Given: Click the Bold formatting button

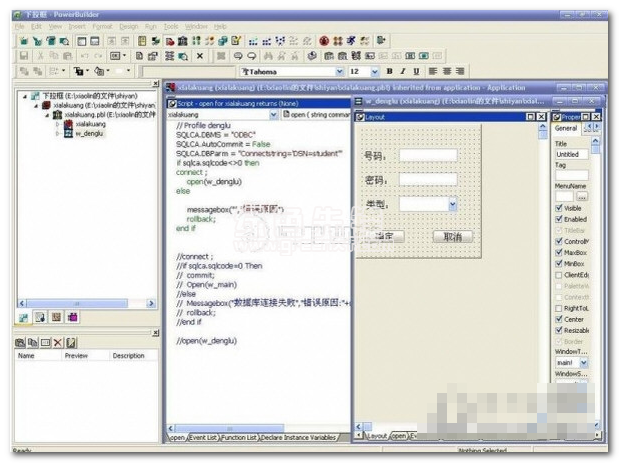Looking at the screenshot, I should point(389,72).
